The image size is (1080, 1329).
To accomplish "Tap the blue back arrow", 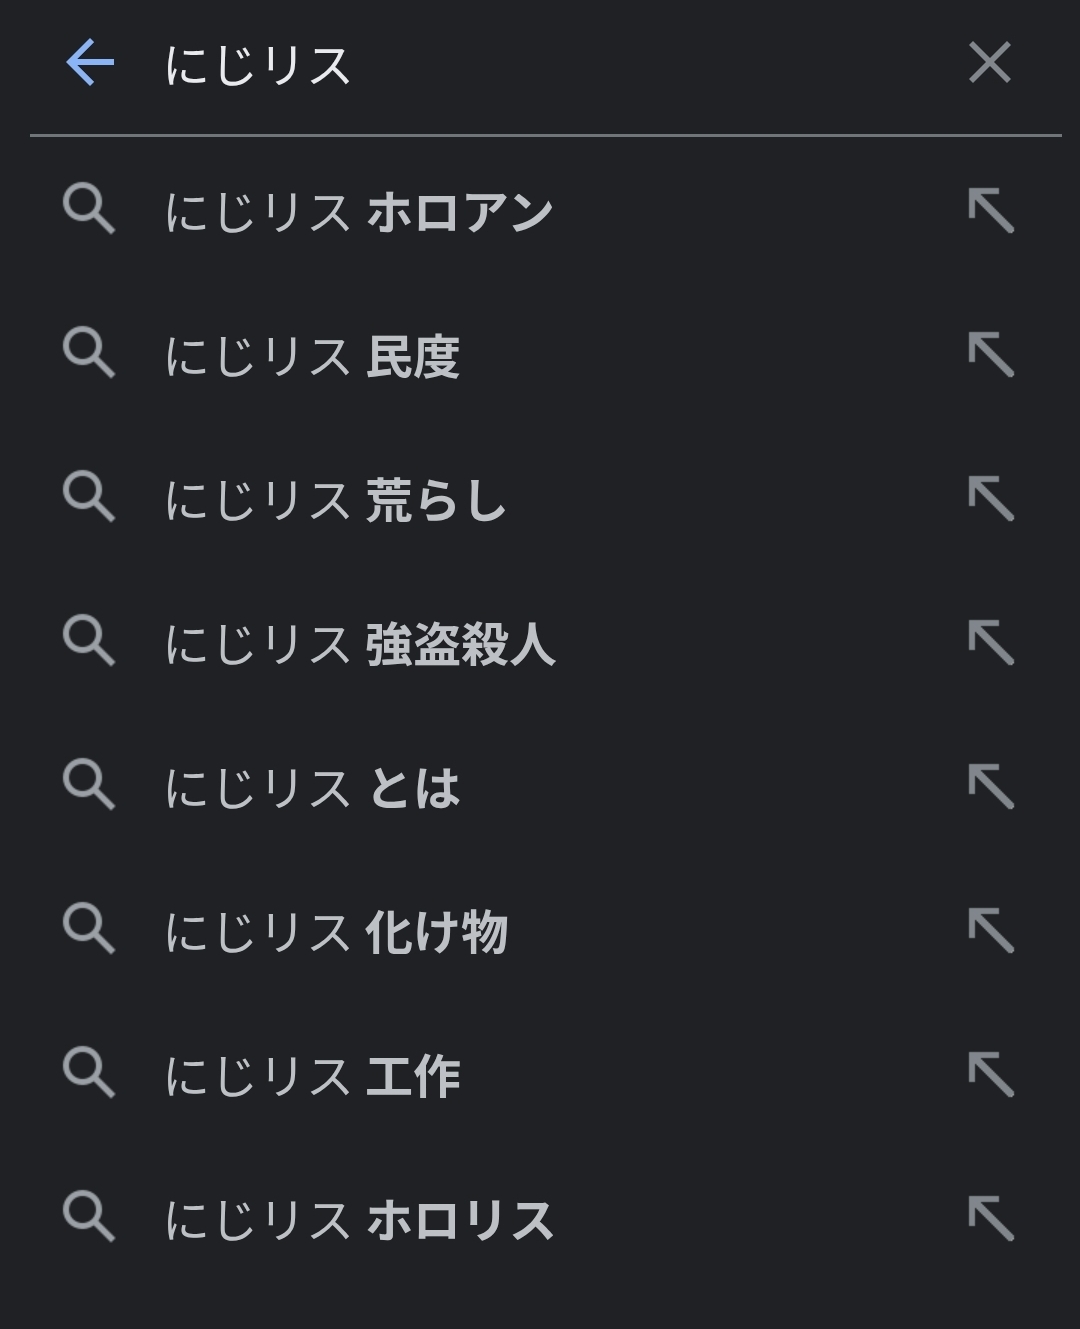I will click(x=90, y=63).
